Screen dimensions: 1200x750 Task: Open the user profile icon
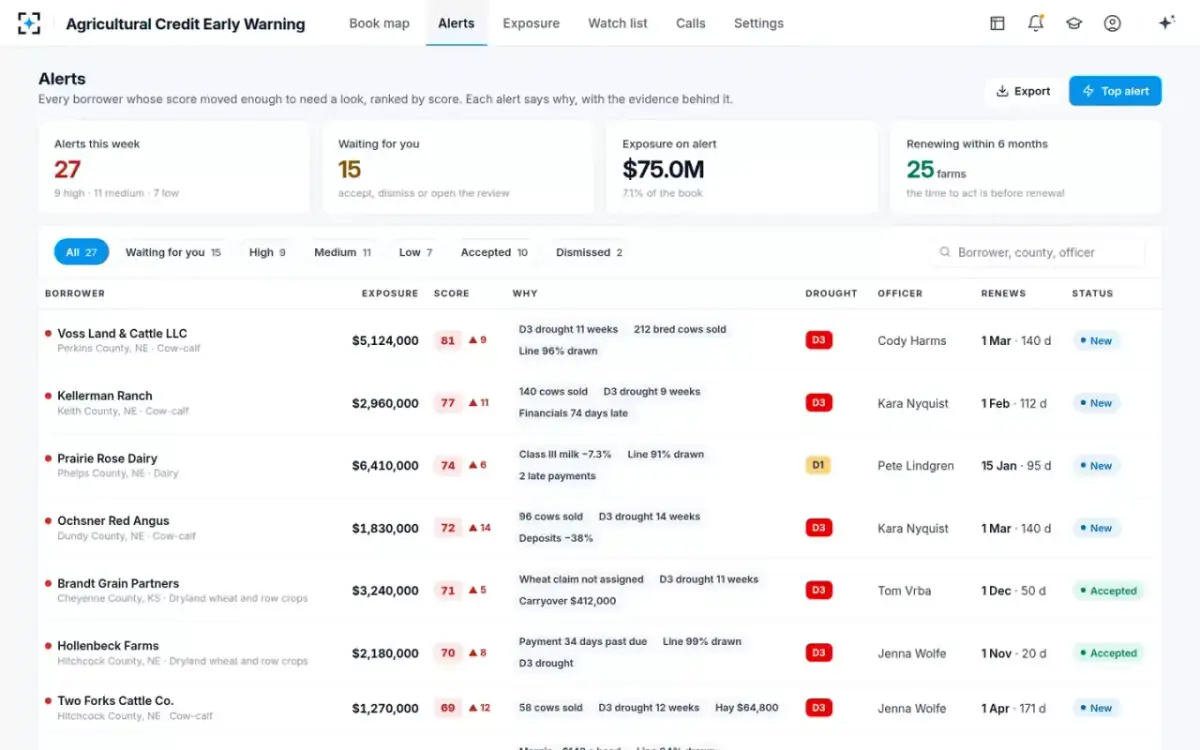[1112, 23]
